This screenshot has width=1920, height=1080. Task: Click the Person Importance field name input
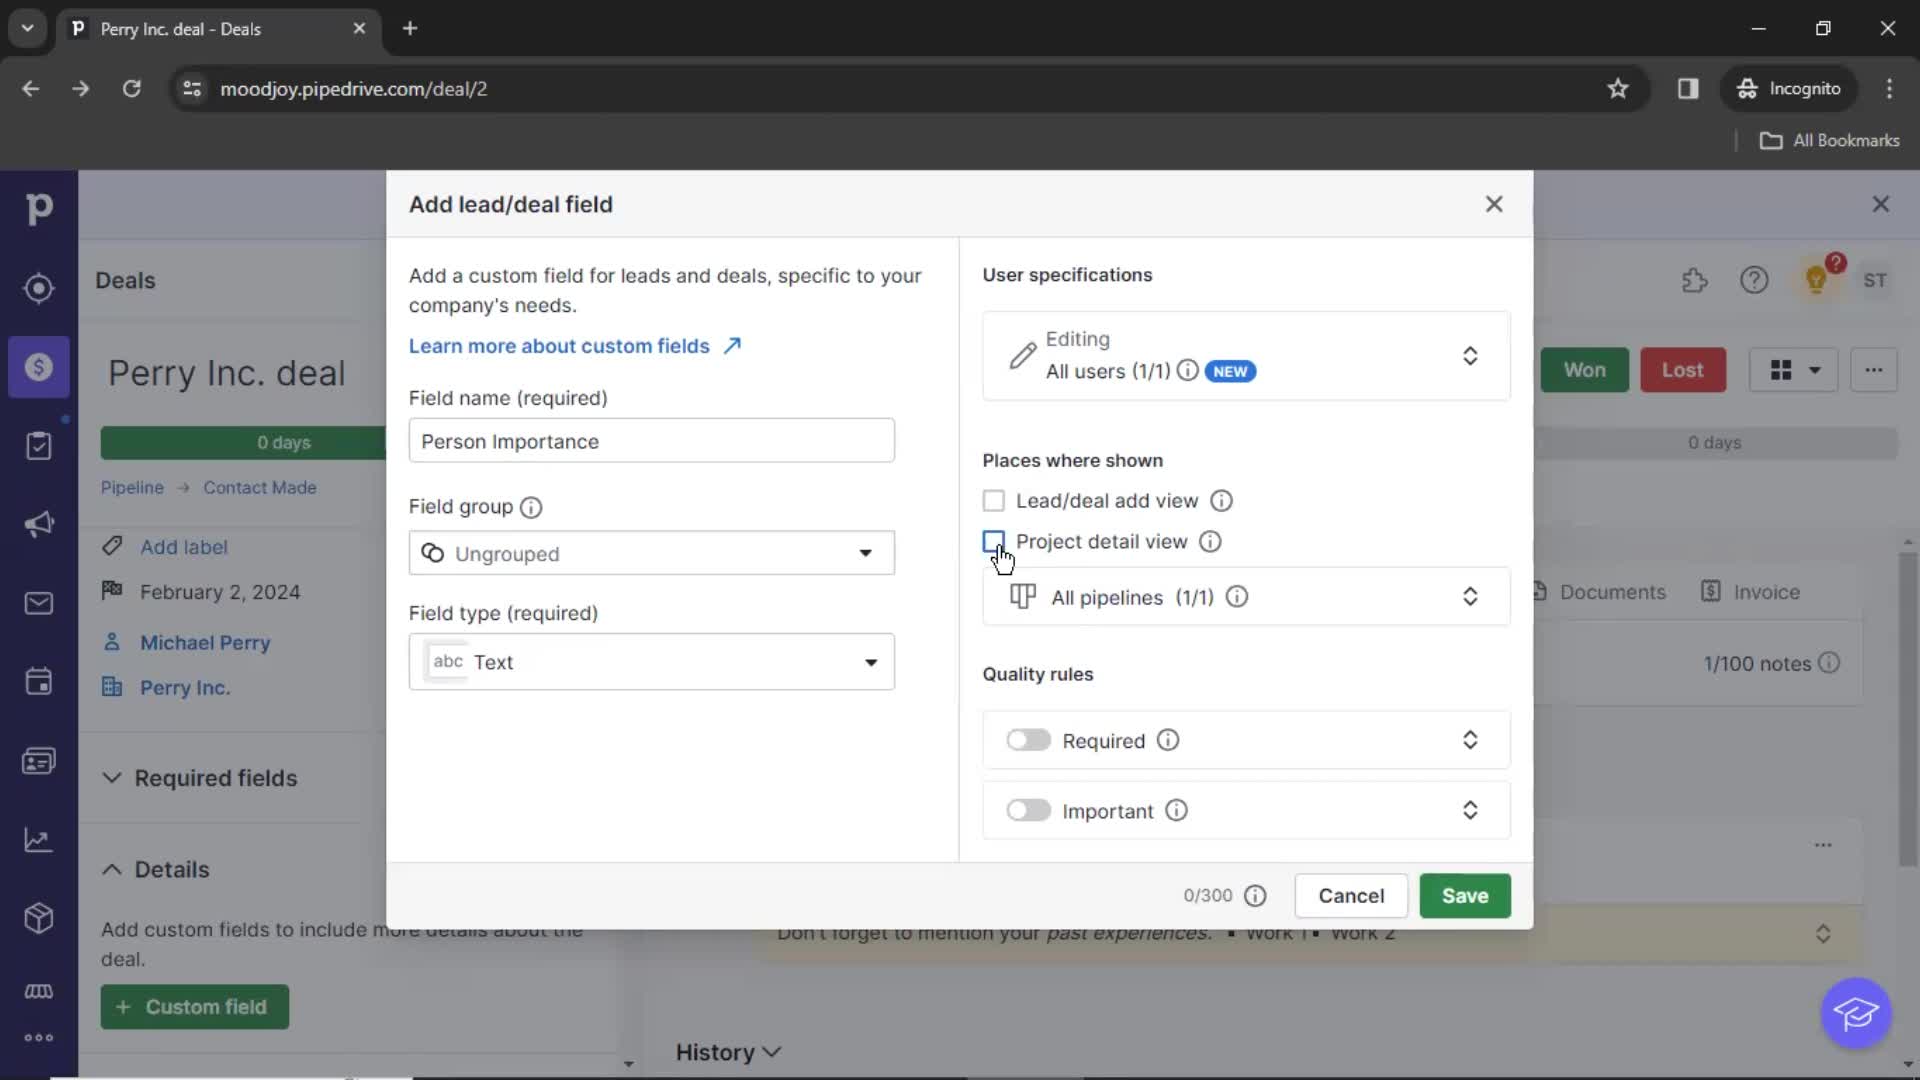point(651,440)
